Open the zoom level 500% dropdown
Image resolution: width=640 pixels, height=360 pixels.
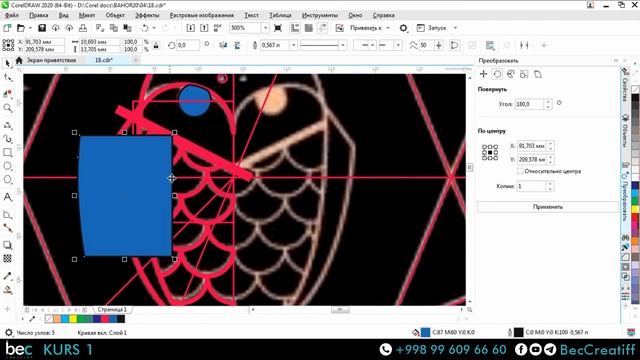(x=265, y=28)
